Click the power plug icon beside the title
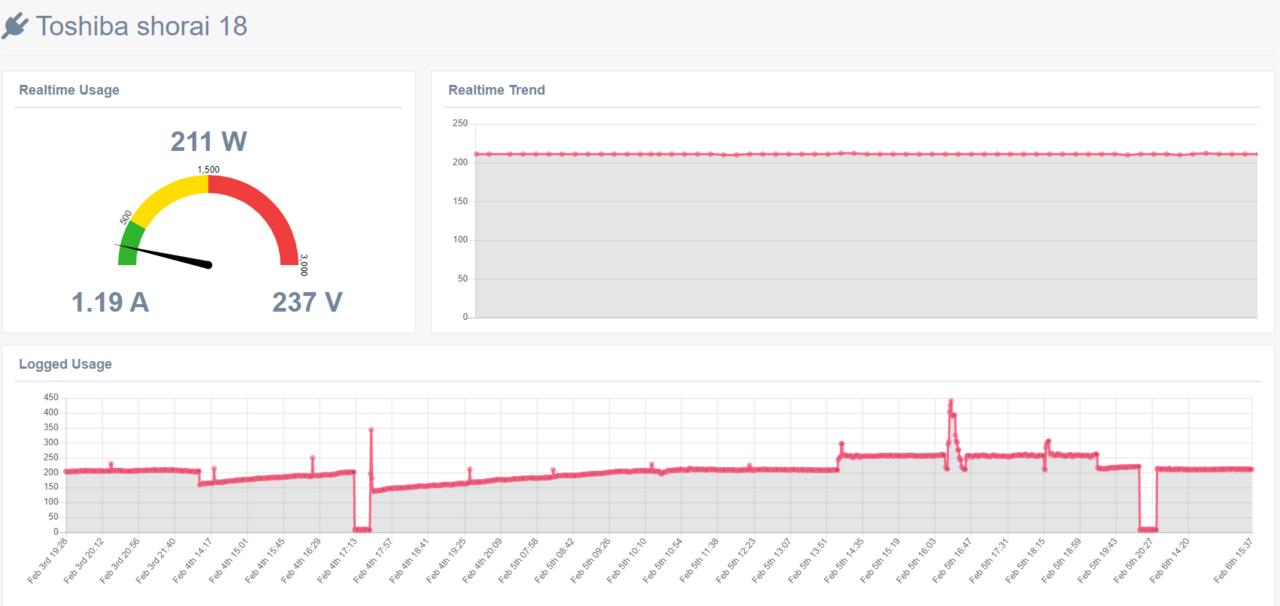 pos(15,27)
